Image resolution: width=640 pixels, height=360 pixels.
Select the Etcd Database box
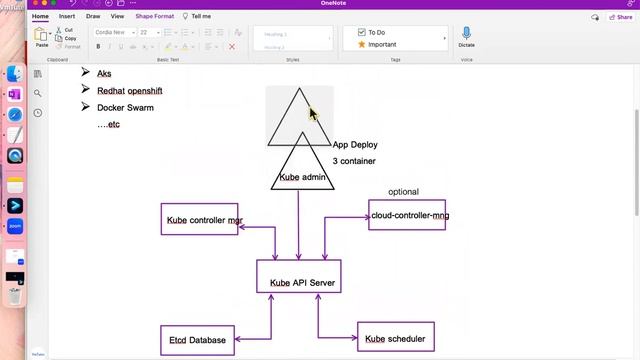(198, 340)
